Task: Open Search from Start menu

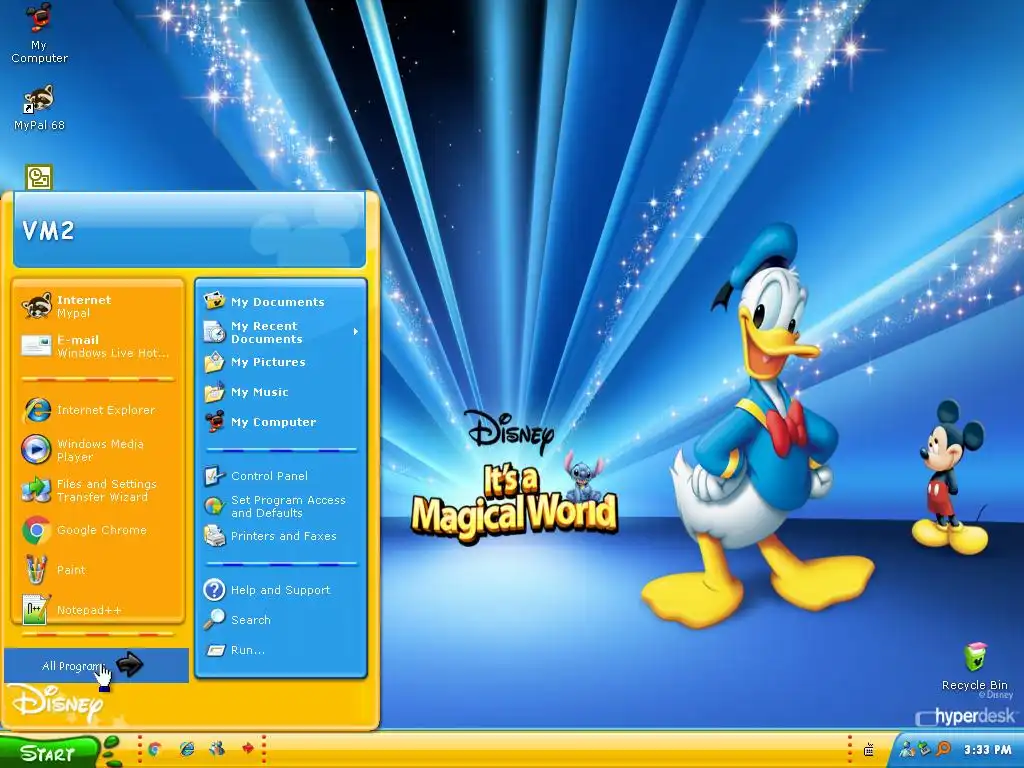Action: 281,620
